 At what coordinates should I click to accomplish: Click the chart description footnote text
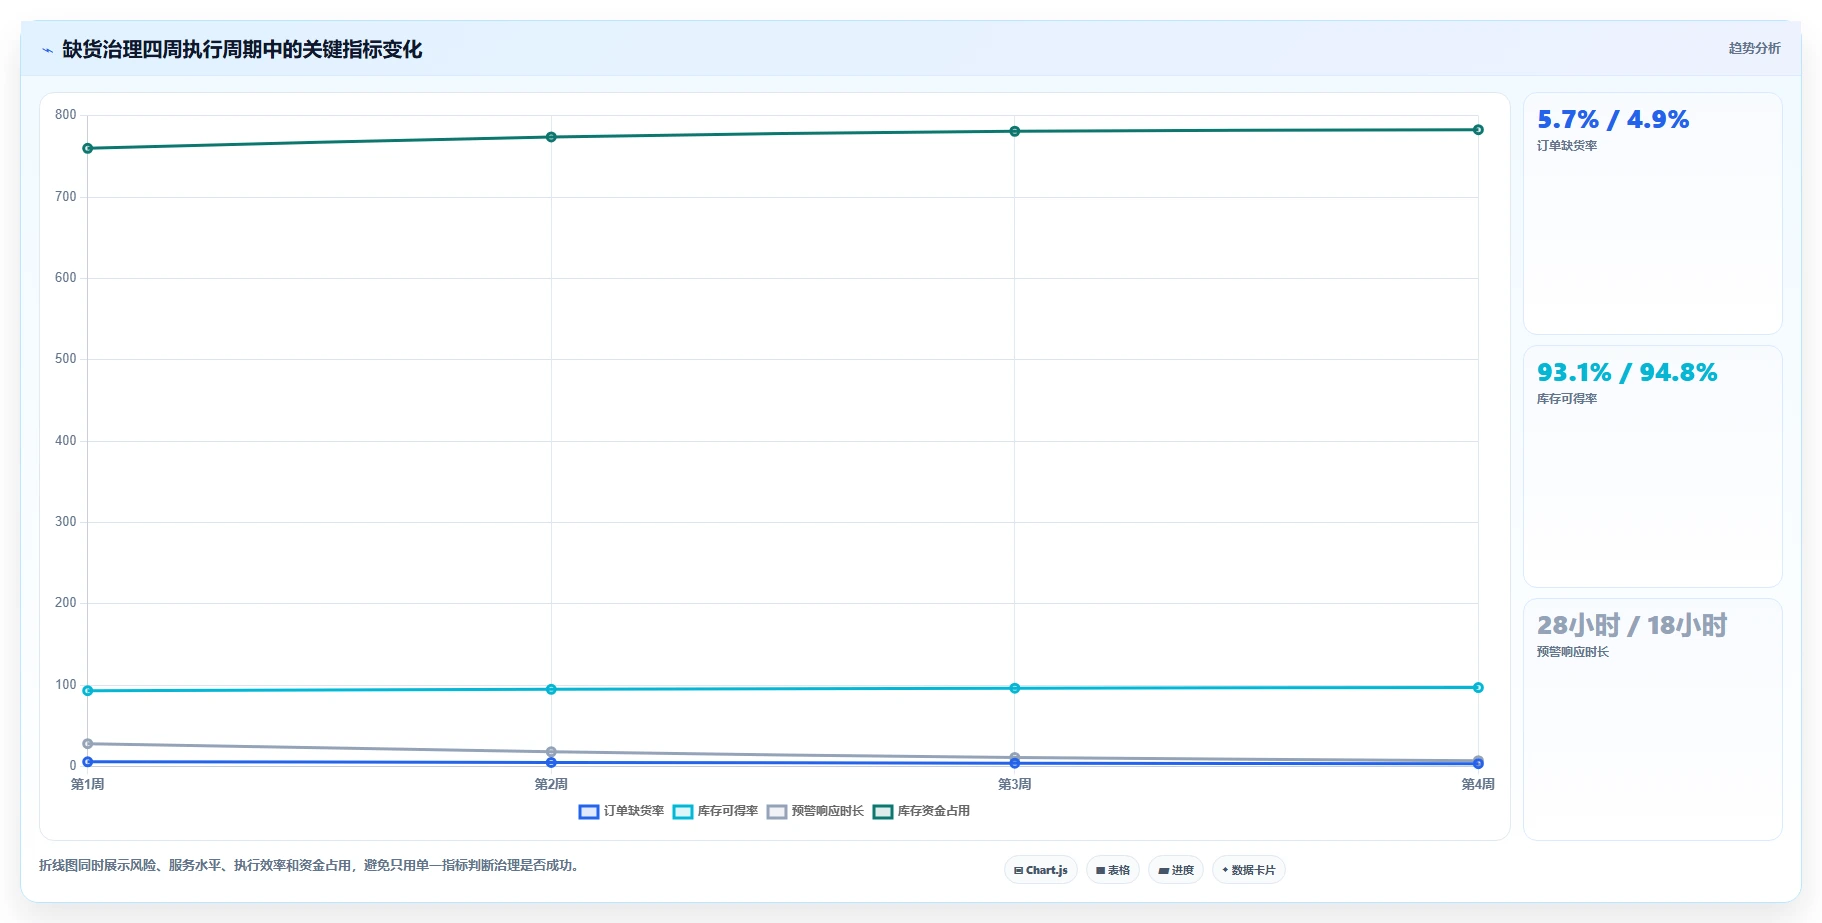309,866
